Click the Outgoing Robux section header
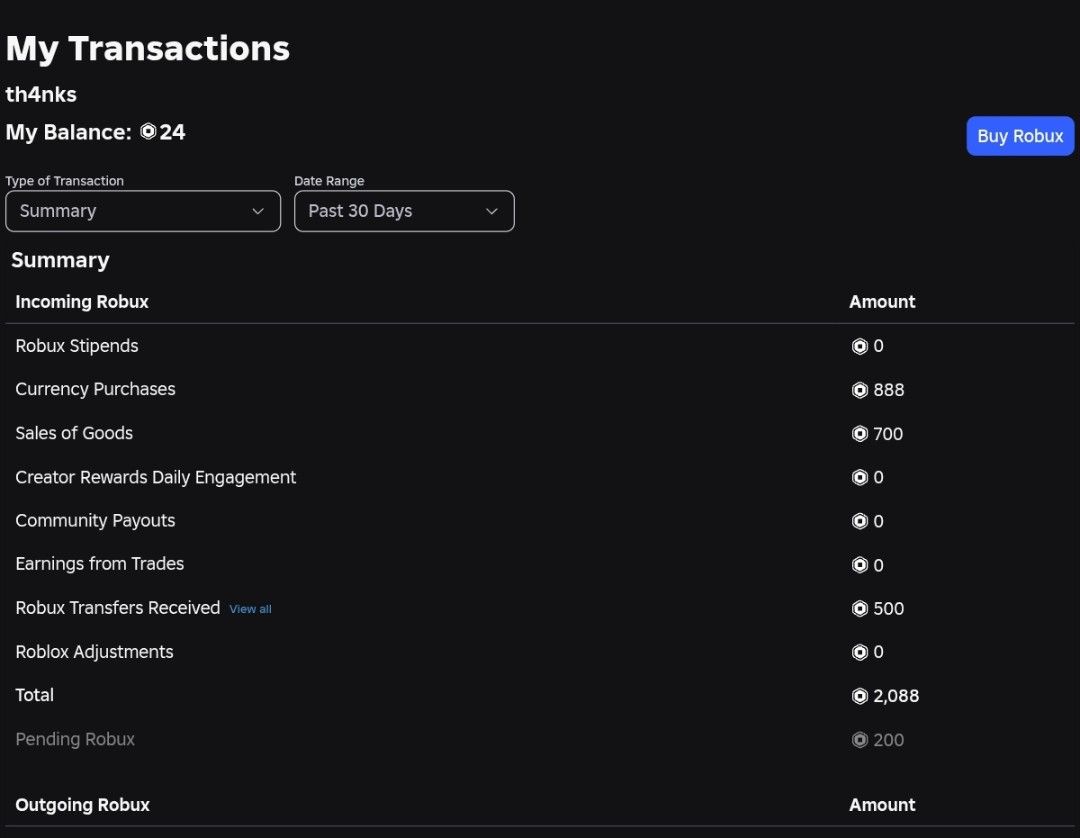The height and width of the screenshot is (838, 1080). pos(82,805)
